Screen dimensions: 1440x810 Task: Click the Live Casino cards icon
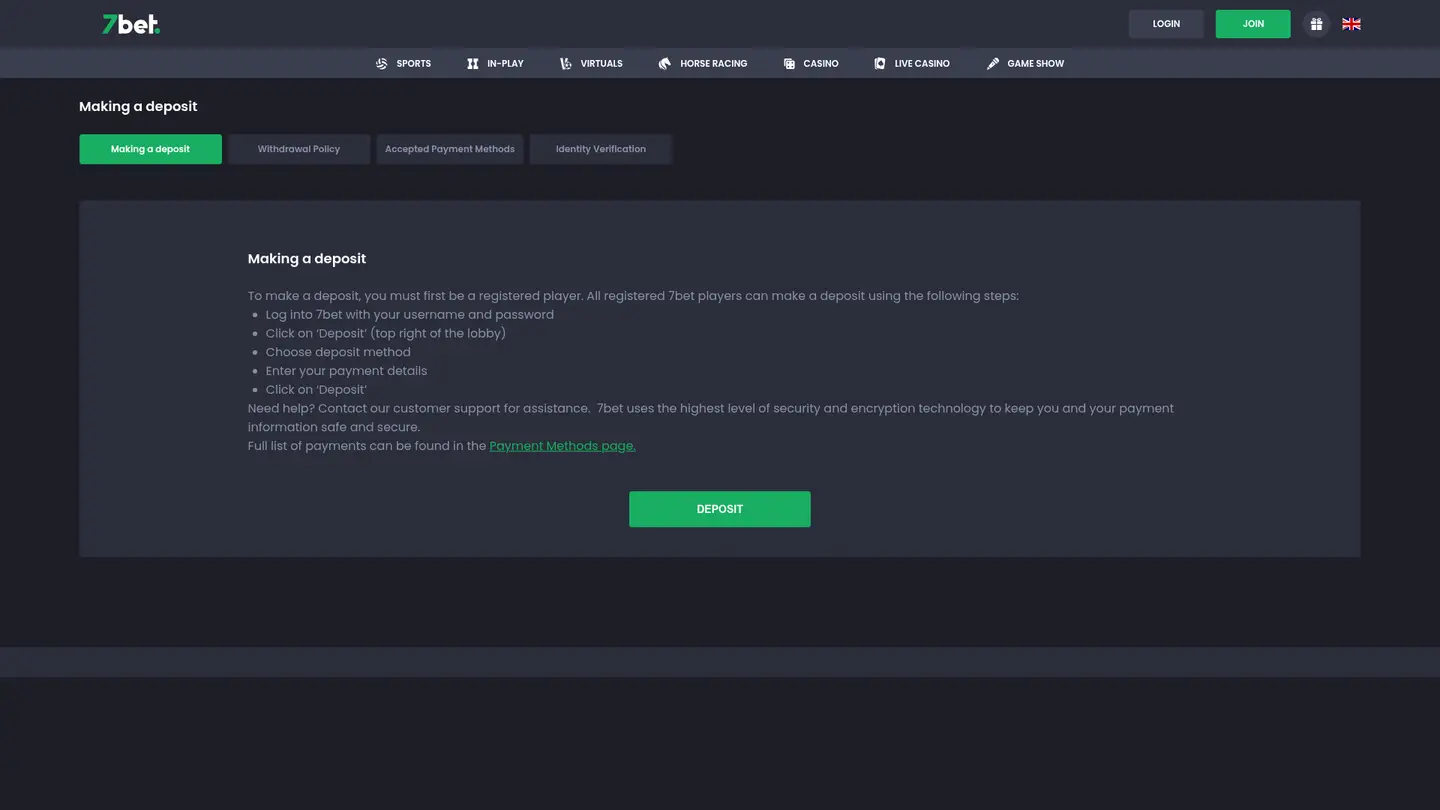pyautogui.click(x=880, y=63)
